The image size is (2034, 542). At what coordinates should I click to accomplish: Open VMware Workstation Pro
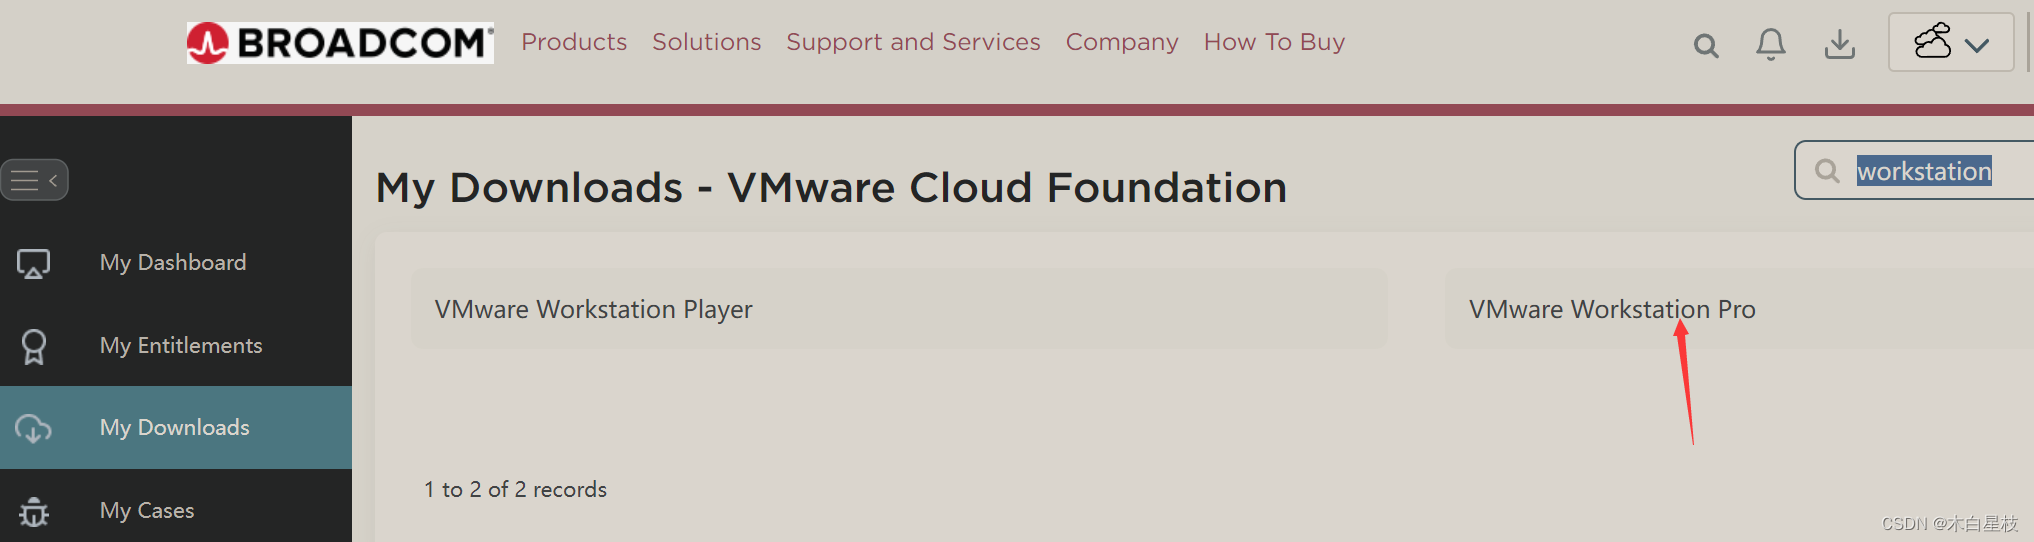pos(1739,309)
